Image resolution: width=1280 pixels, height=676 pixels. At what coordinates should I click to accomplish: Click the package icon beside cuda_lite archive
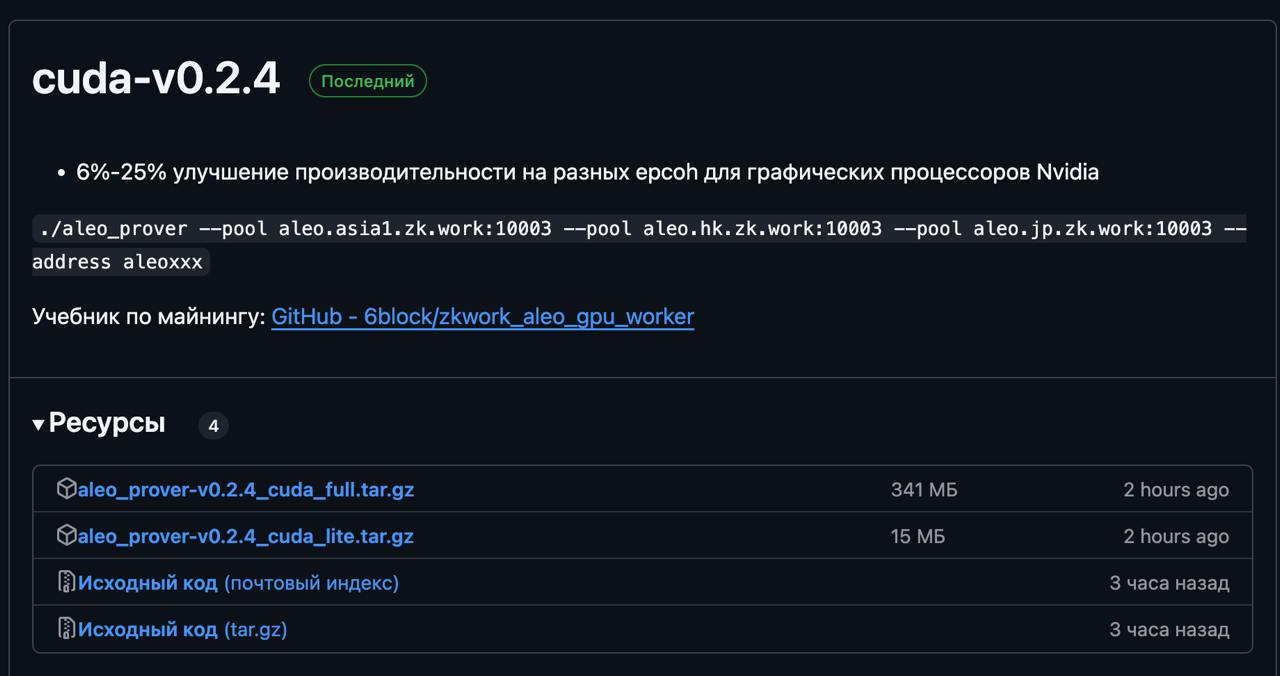click(66, 536)
